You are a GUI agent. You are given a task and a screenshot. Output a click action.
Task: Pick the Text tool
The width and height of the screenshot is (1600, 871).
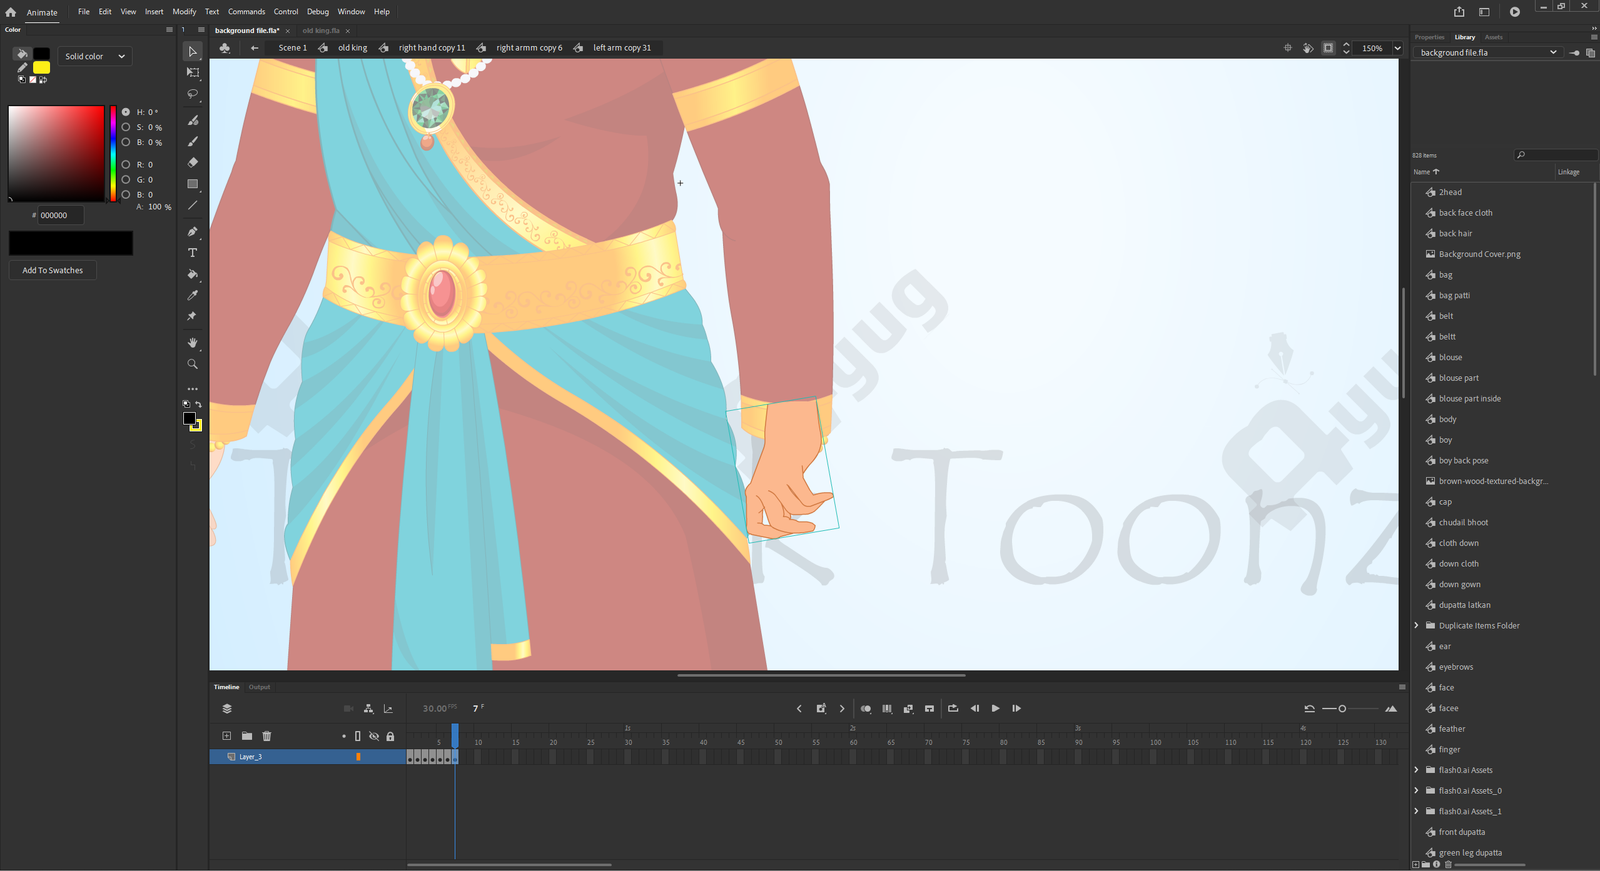pyautogui.click(x=193, y=253)
